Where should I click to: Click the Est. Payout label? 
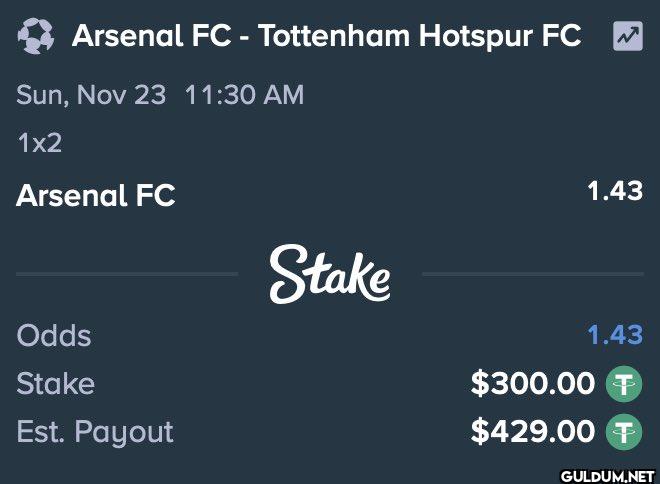(x=95, y=432)
